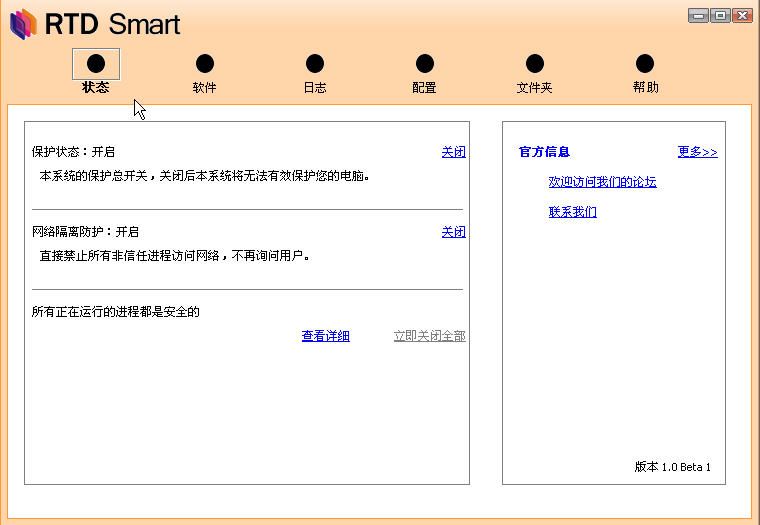Viewport: 760px width, 525px height.
Task: Click the greyed 立即关闭全部 link
Action: [429, 336]
